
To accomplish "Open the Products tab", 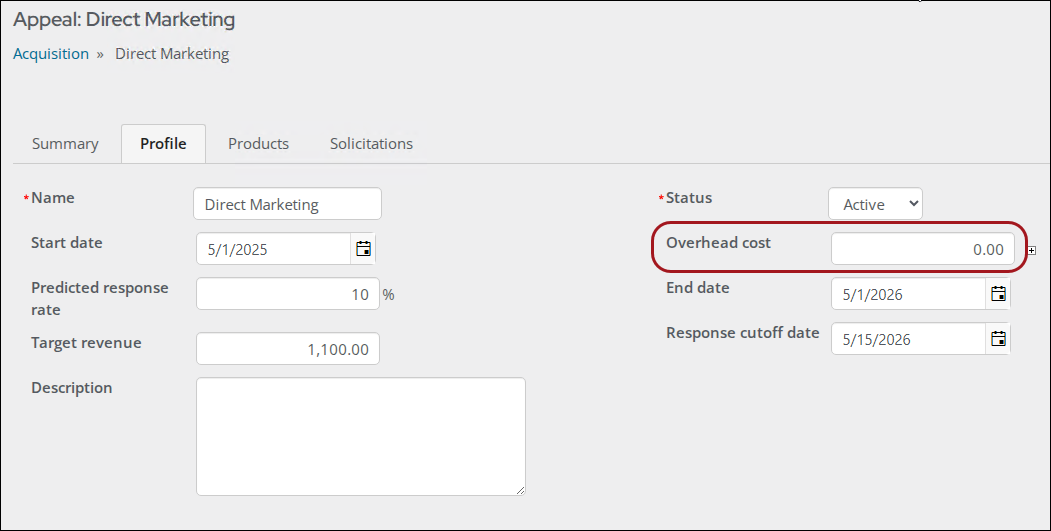I will point(258,143).
